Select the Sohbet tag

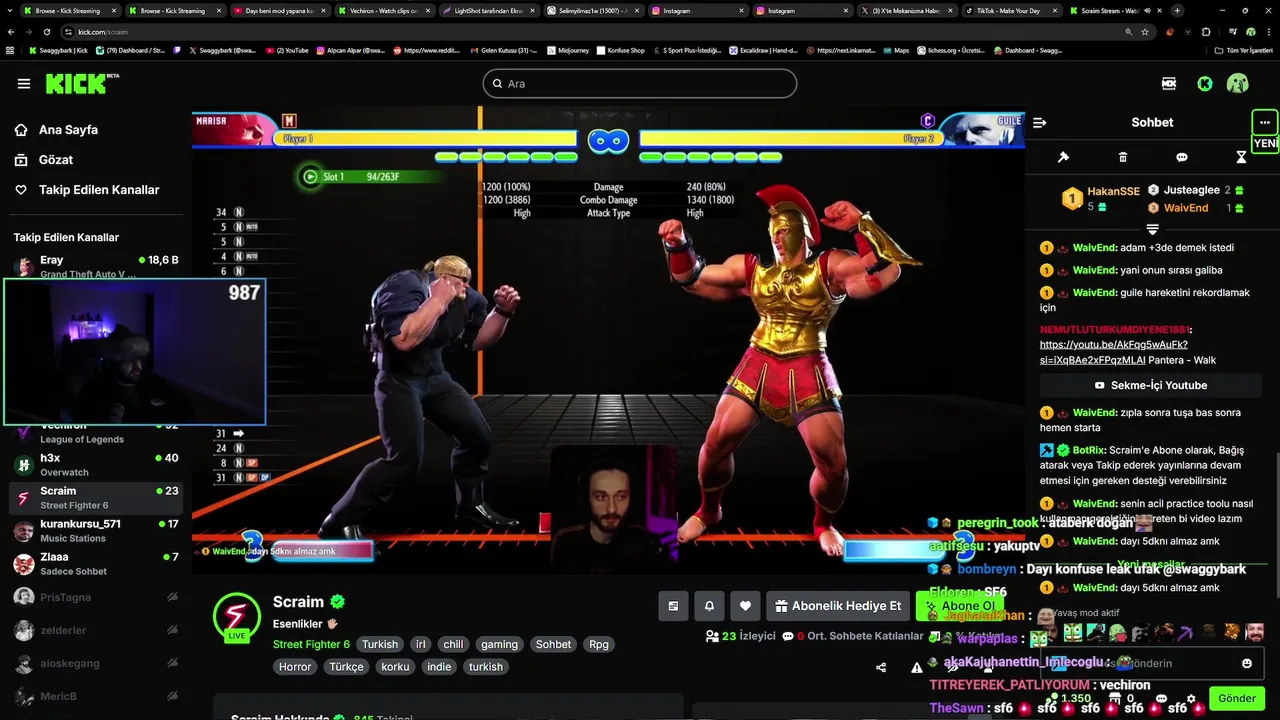pos(553,644)
